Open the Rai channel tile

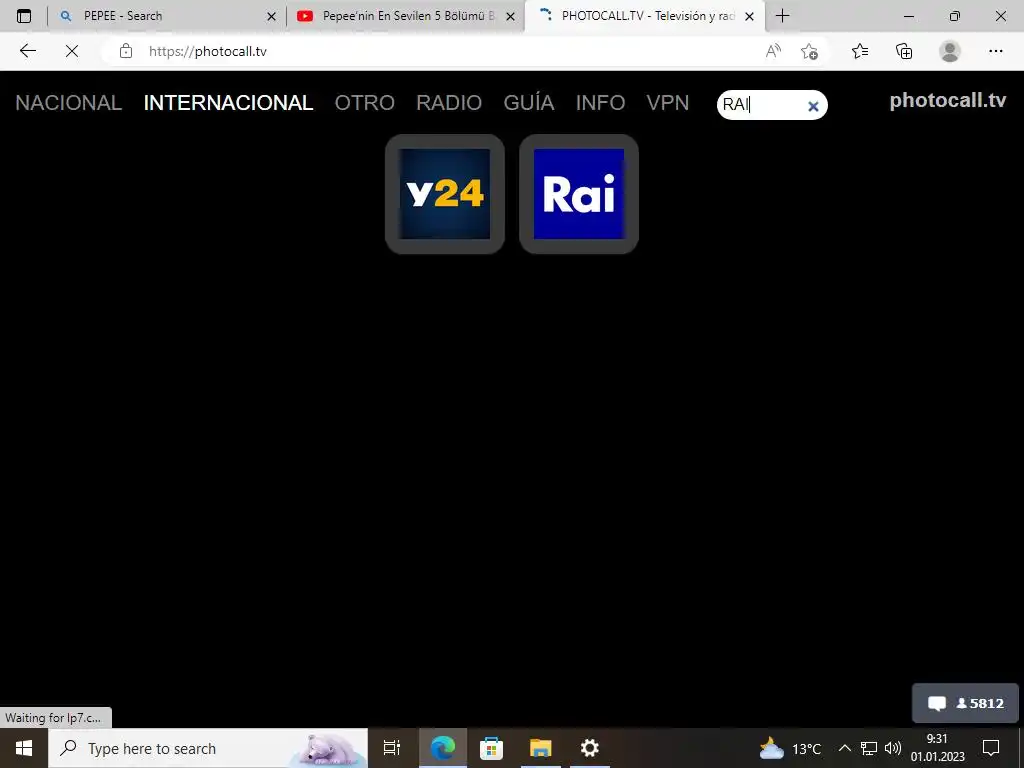[579, 194]
